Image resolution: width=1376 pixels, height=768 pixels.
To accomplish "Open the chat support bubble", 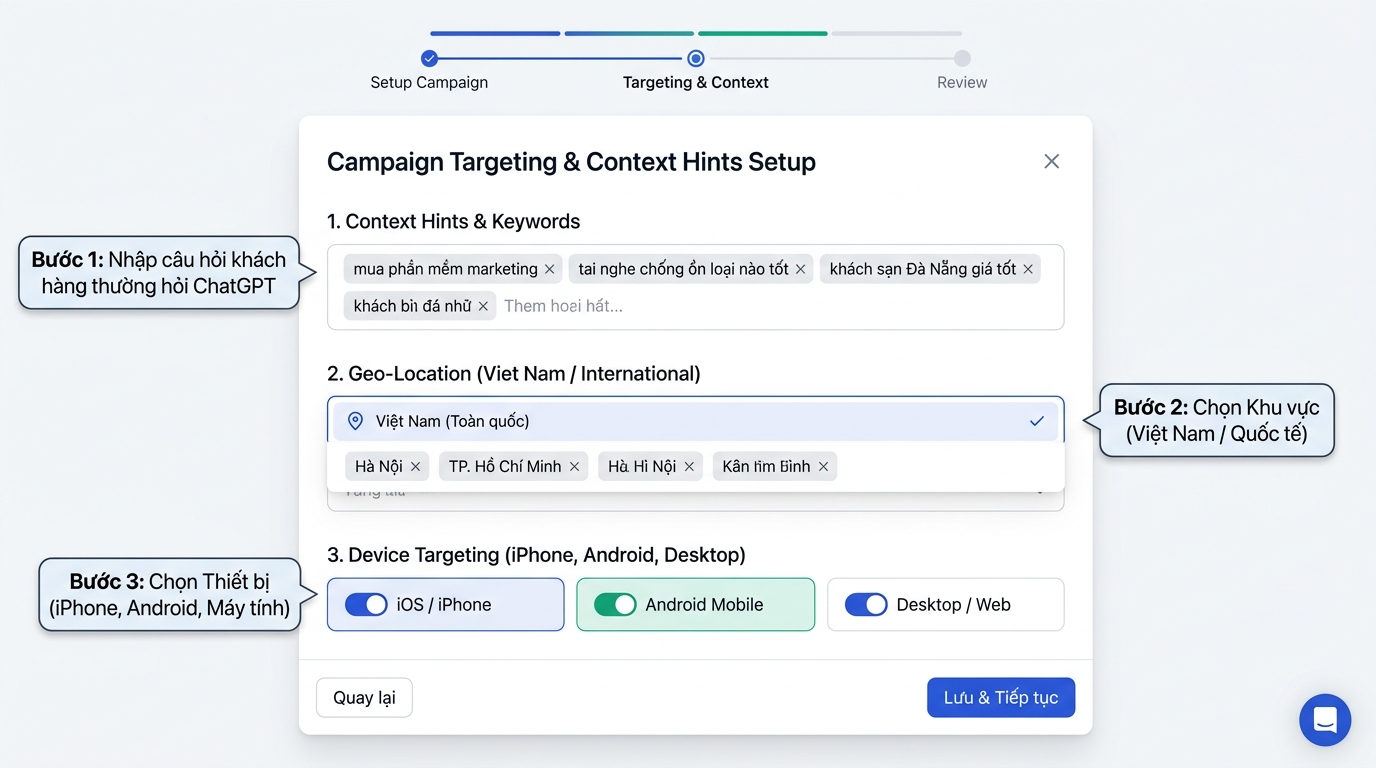I will (1325, 720).
